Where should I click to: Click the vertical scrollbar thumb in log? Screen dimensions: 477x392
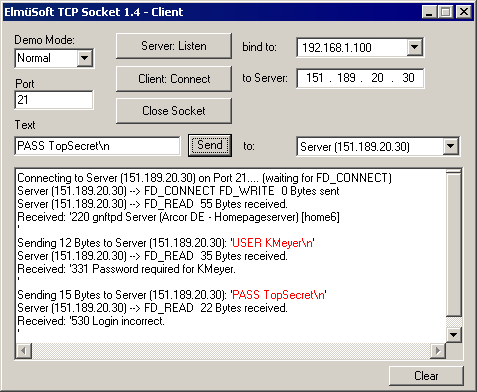click(x=453, y=243)
